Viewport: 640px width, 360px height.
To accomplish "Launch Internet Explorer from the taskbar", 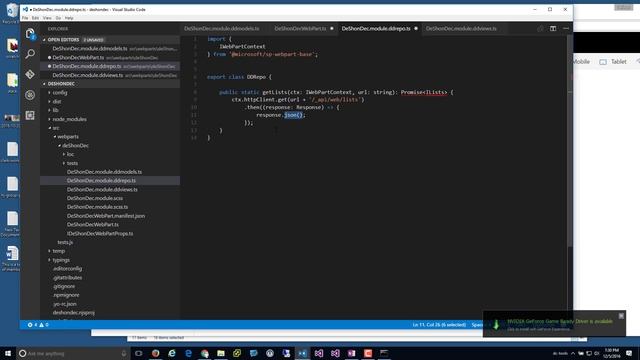I will tap(172, 353).
